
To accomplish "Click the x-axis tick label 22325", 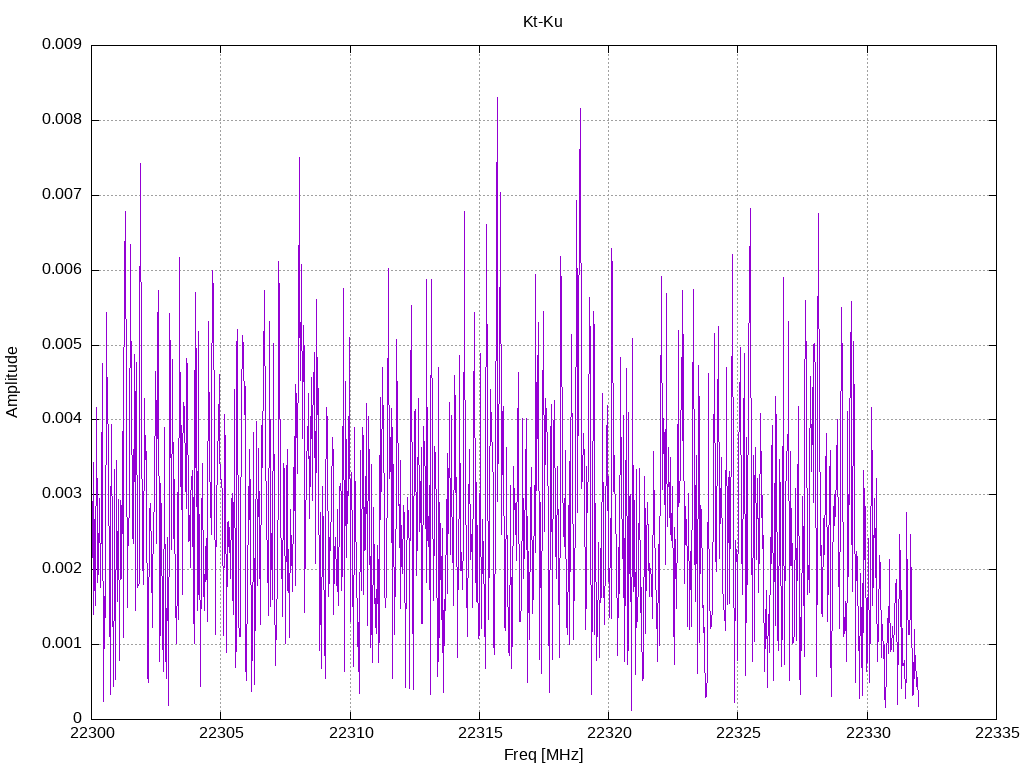I will pos(738,733).
